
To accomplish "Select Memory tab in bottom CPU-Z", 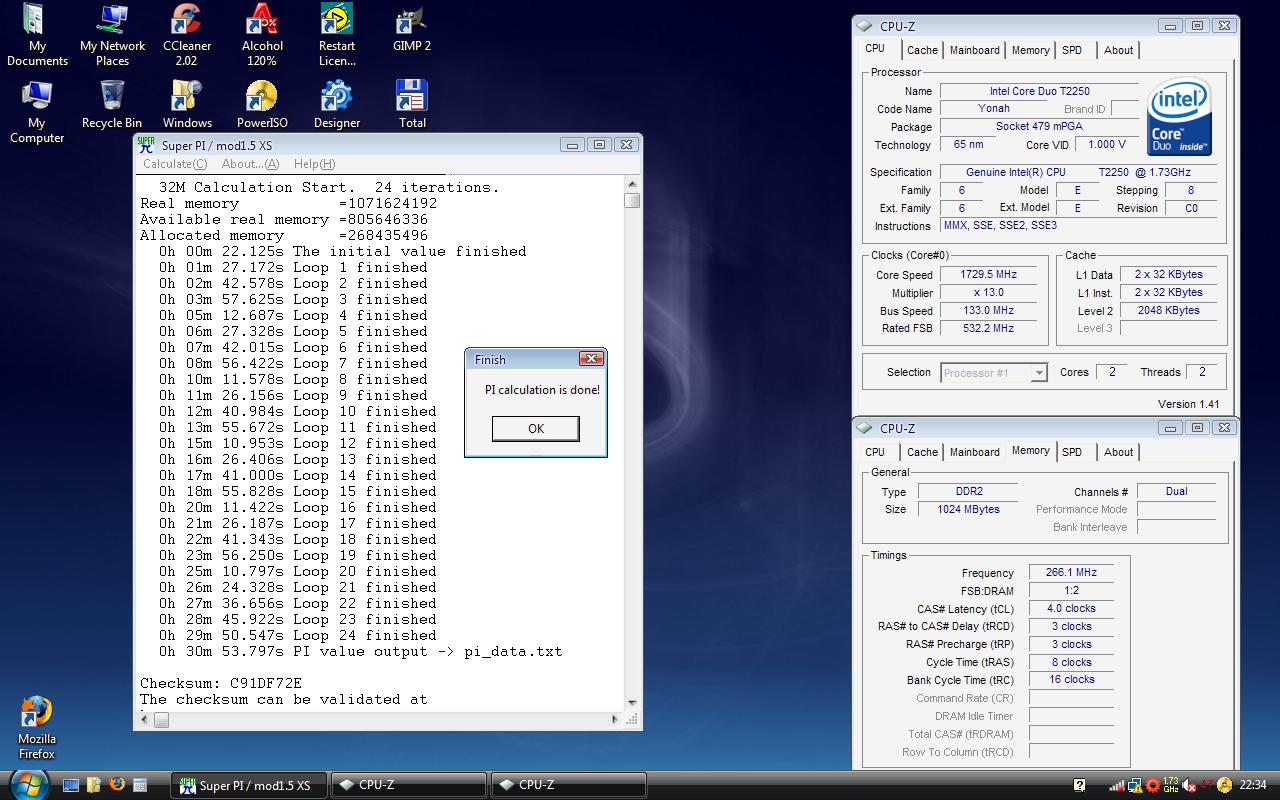I will tap(1031, 450).
